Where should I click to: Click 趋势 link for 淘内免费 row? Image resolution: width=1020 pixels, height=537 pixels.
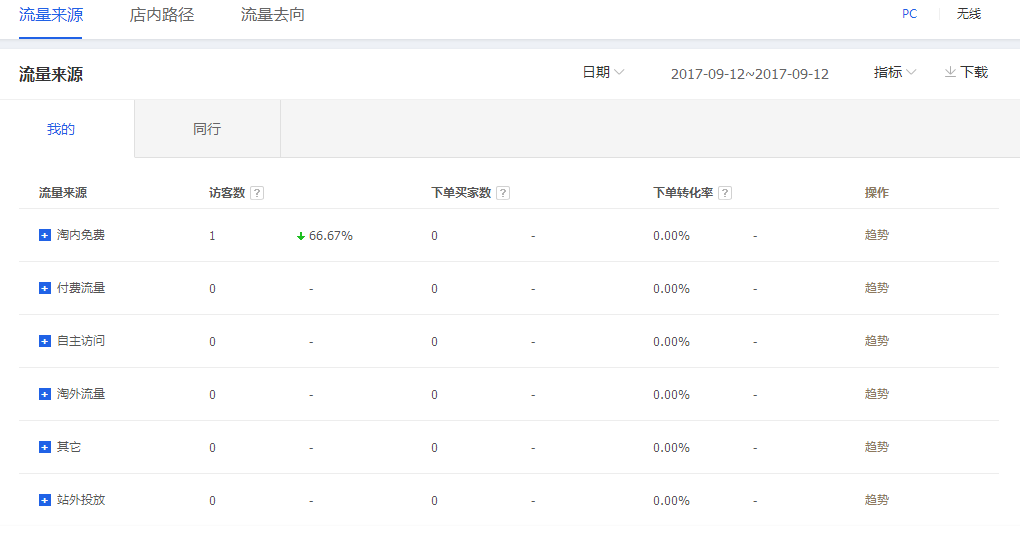click(876, 235)
